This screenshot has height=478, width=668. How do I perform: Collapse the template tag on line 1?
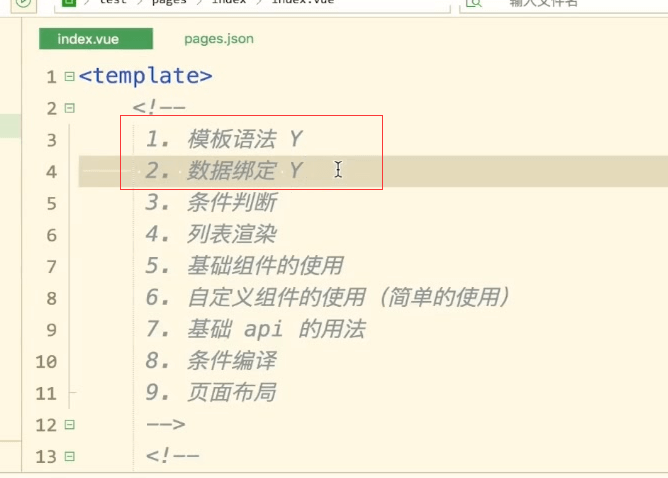(69, 76)
